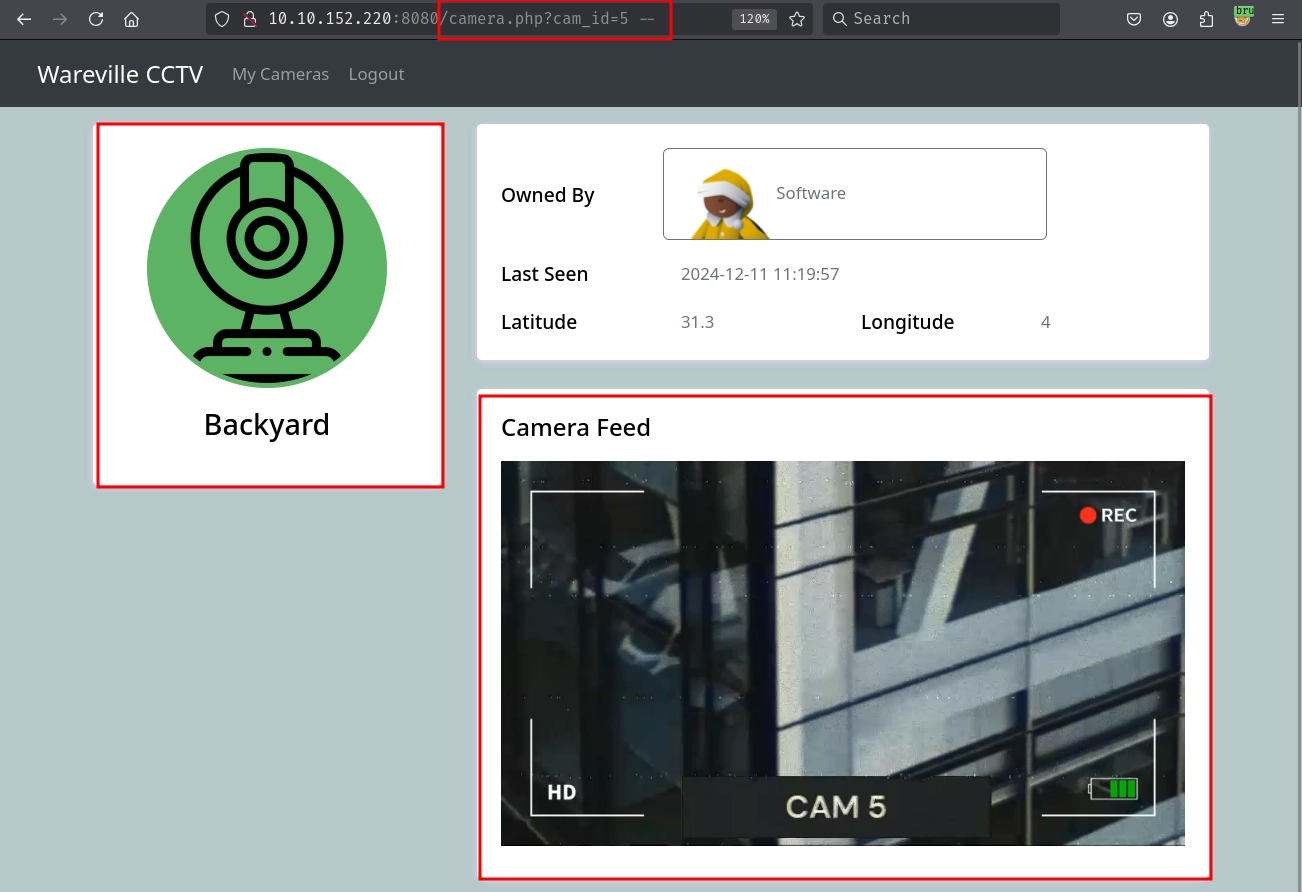Image resolution: width=1302 pixels, height=892 pixels.
Task: Click the CAM 5 camera feed image
Action: coord(842,652)
